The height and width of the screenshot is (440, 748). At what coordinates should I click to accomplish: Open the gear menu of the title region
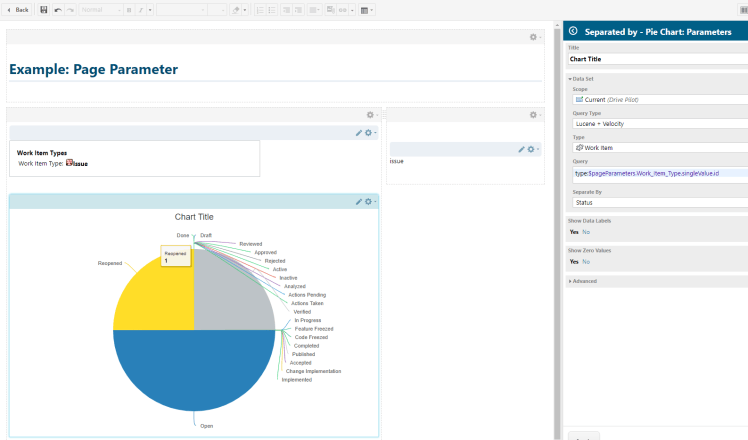tap(533, 37)
